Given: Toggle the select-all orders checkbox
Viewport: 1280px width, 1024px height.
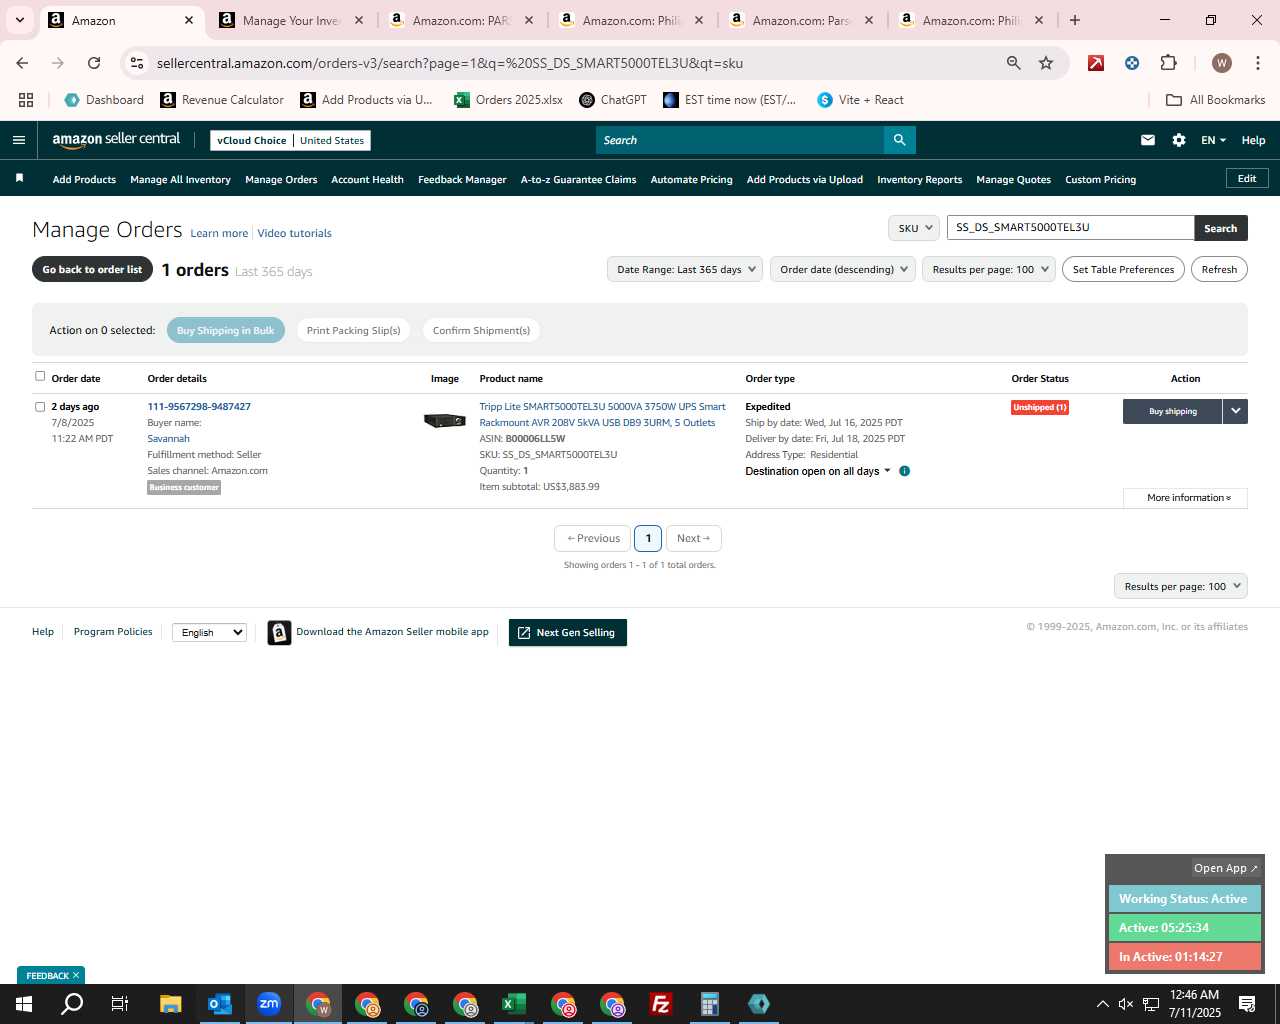Looking at the screenshot, I should pos(40,376).
